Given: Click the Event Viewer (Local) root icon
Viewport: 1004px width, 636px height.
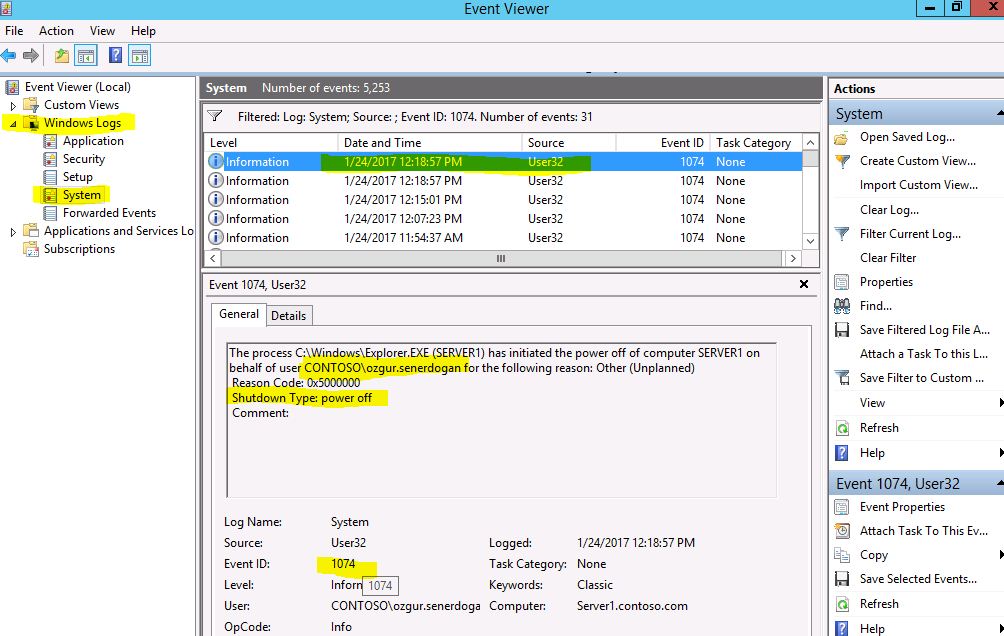Looking at the screenshot, I should [12, 87].
